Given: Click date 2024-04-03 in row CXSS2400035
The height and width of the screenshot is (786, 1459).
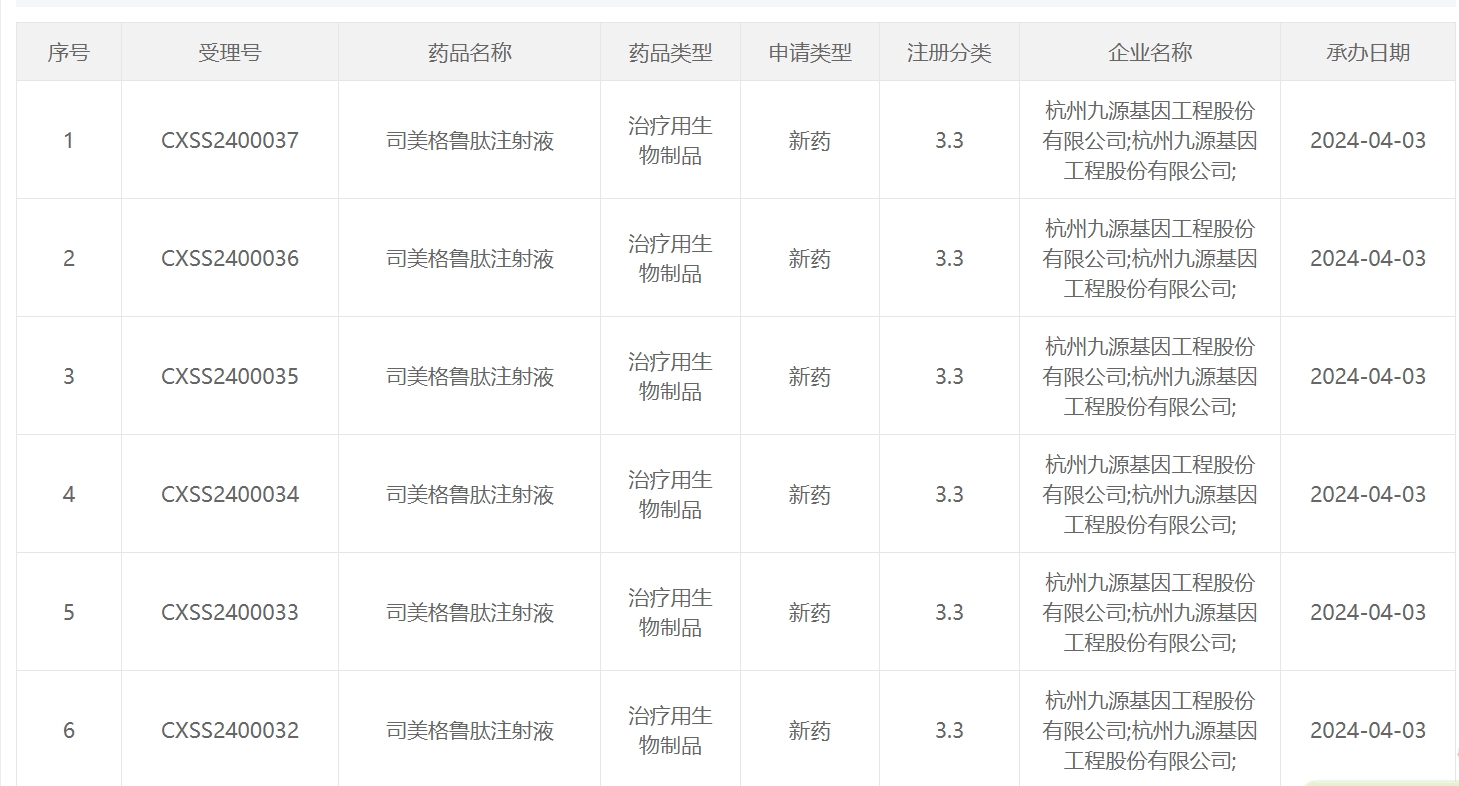Looking at the screenshot, I should click(1368, 377).
